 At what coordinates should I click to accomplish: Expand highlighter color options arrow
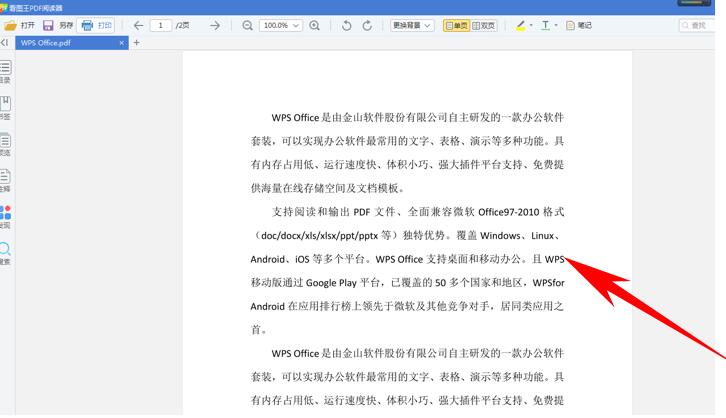pyautogui.click(x=531, y=25)
